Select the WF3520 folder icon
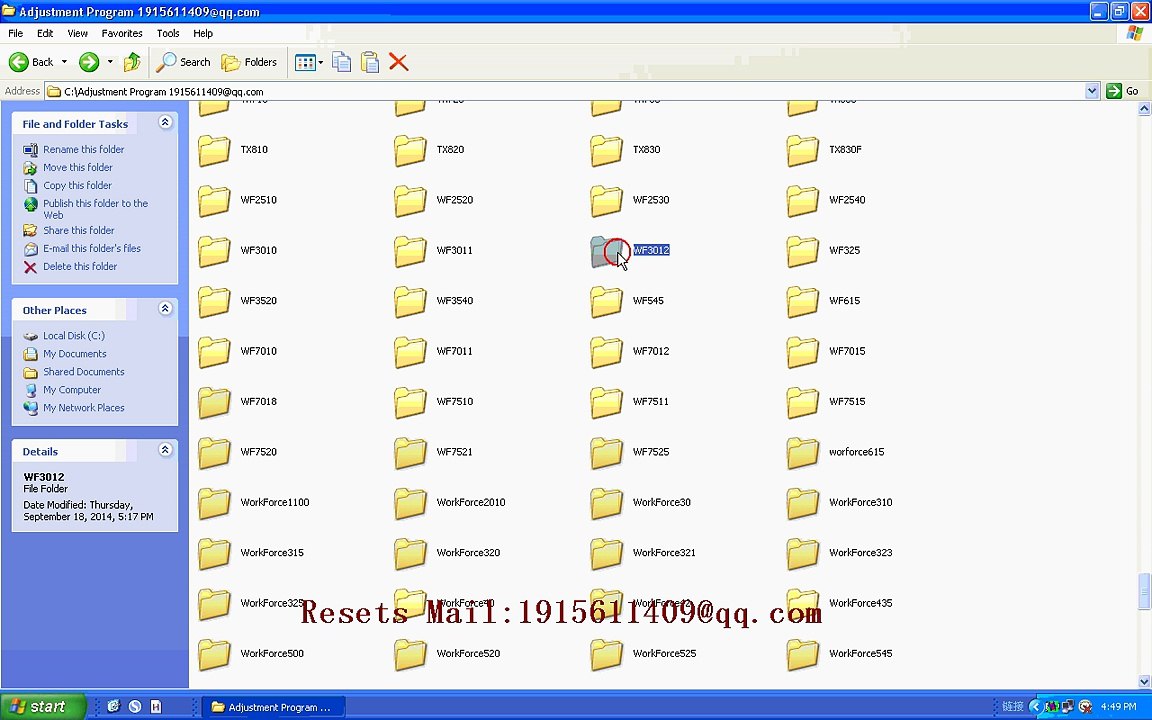Viewport: 1152px width, 720px height. click(215, 301)
